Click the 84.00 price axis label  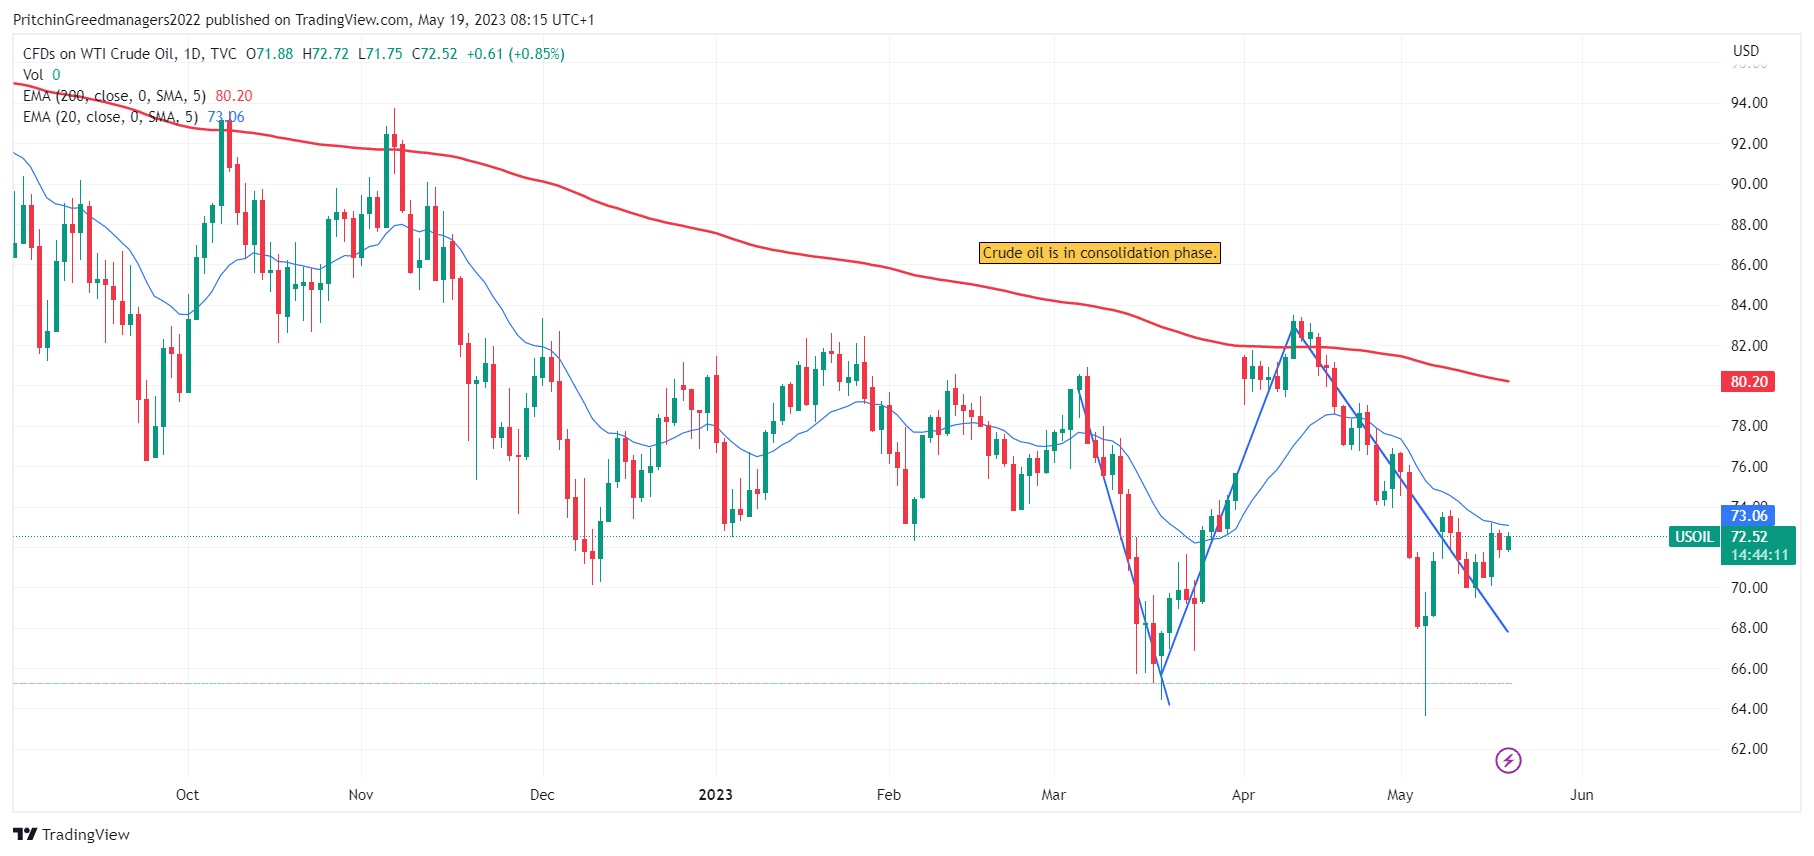point(1749,305)
